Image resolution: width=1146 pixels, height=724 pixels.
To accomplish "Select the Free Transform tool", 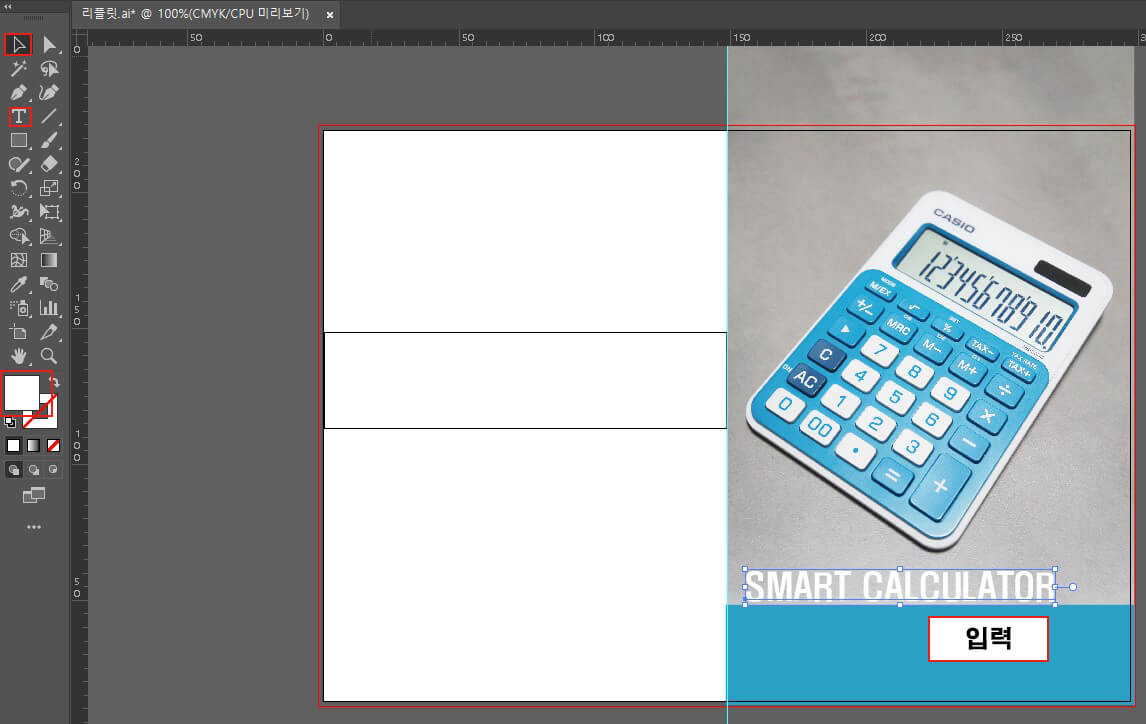I will (x=49, y=212).
